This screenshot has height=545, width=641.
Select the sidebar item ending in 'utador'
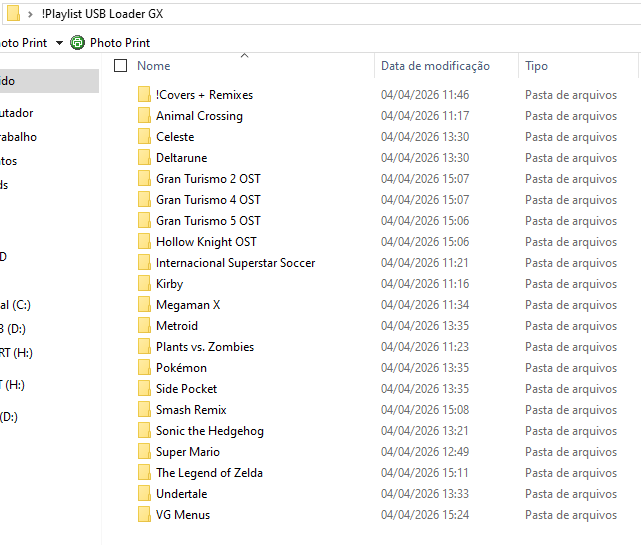16,113
